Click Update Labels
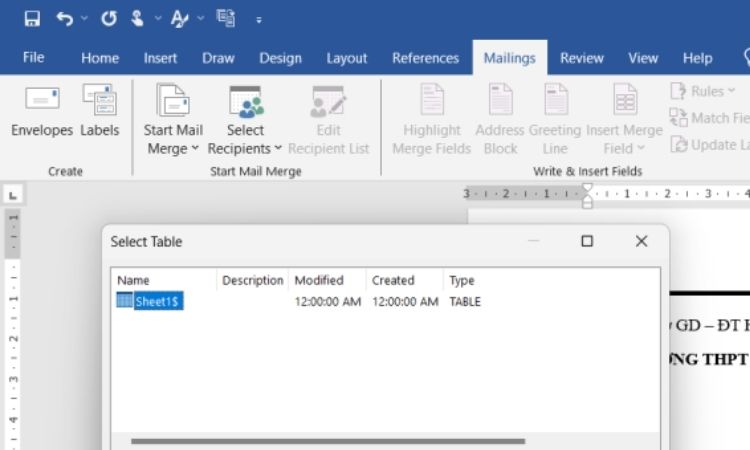The width and height of the screenshot is (750, 450). (710, 144)
